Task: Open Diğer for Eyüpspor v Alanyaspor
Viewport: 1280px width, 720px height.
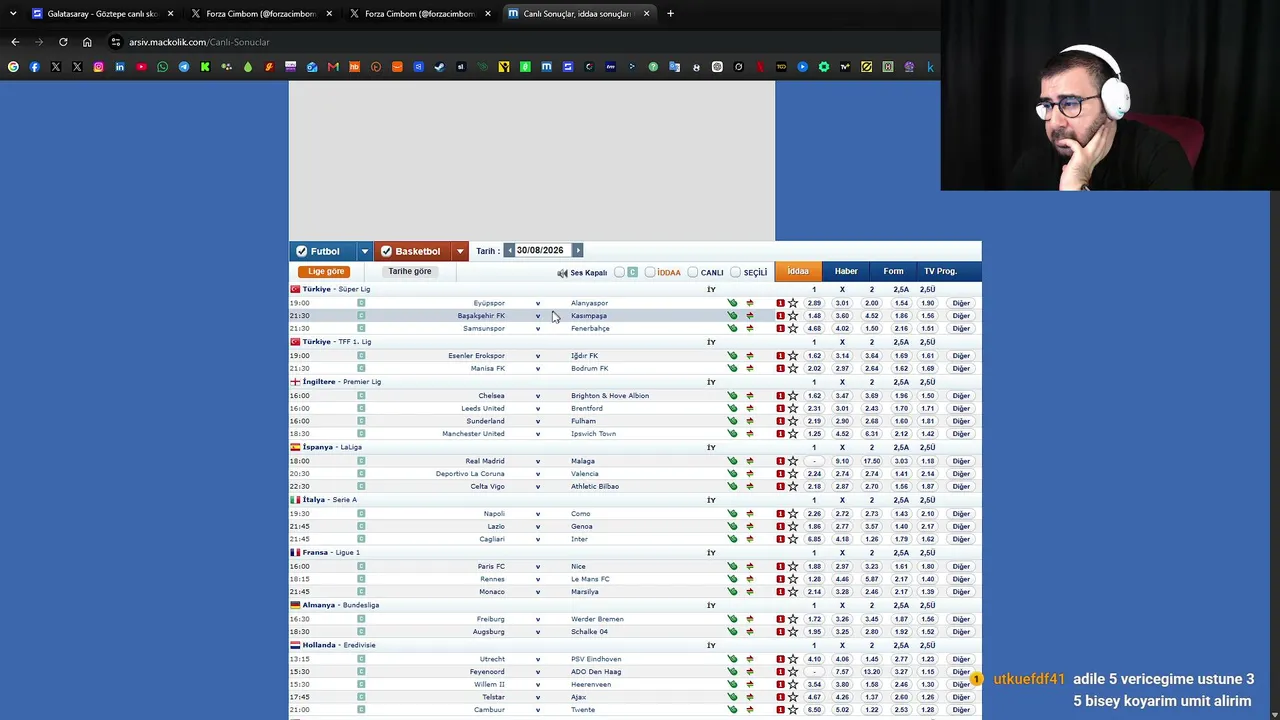Action: pos(961,303)
